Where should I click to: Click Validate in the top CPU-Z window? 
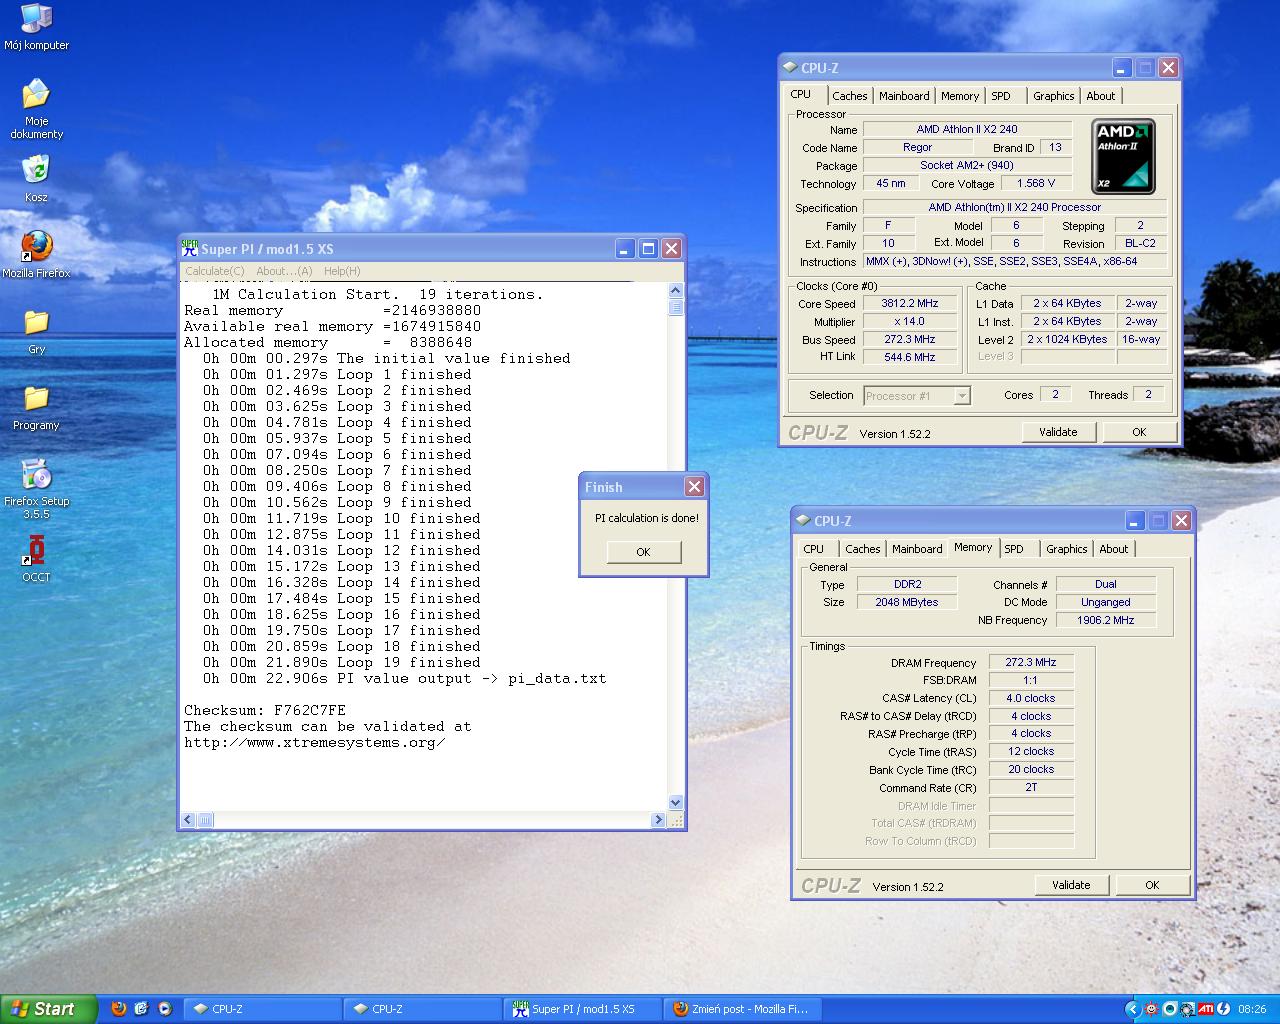(x=1058, y=432)
